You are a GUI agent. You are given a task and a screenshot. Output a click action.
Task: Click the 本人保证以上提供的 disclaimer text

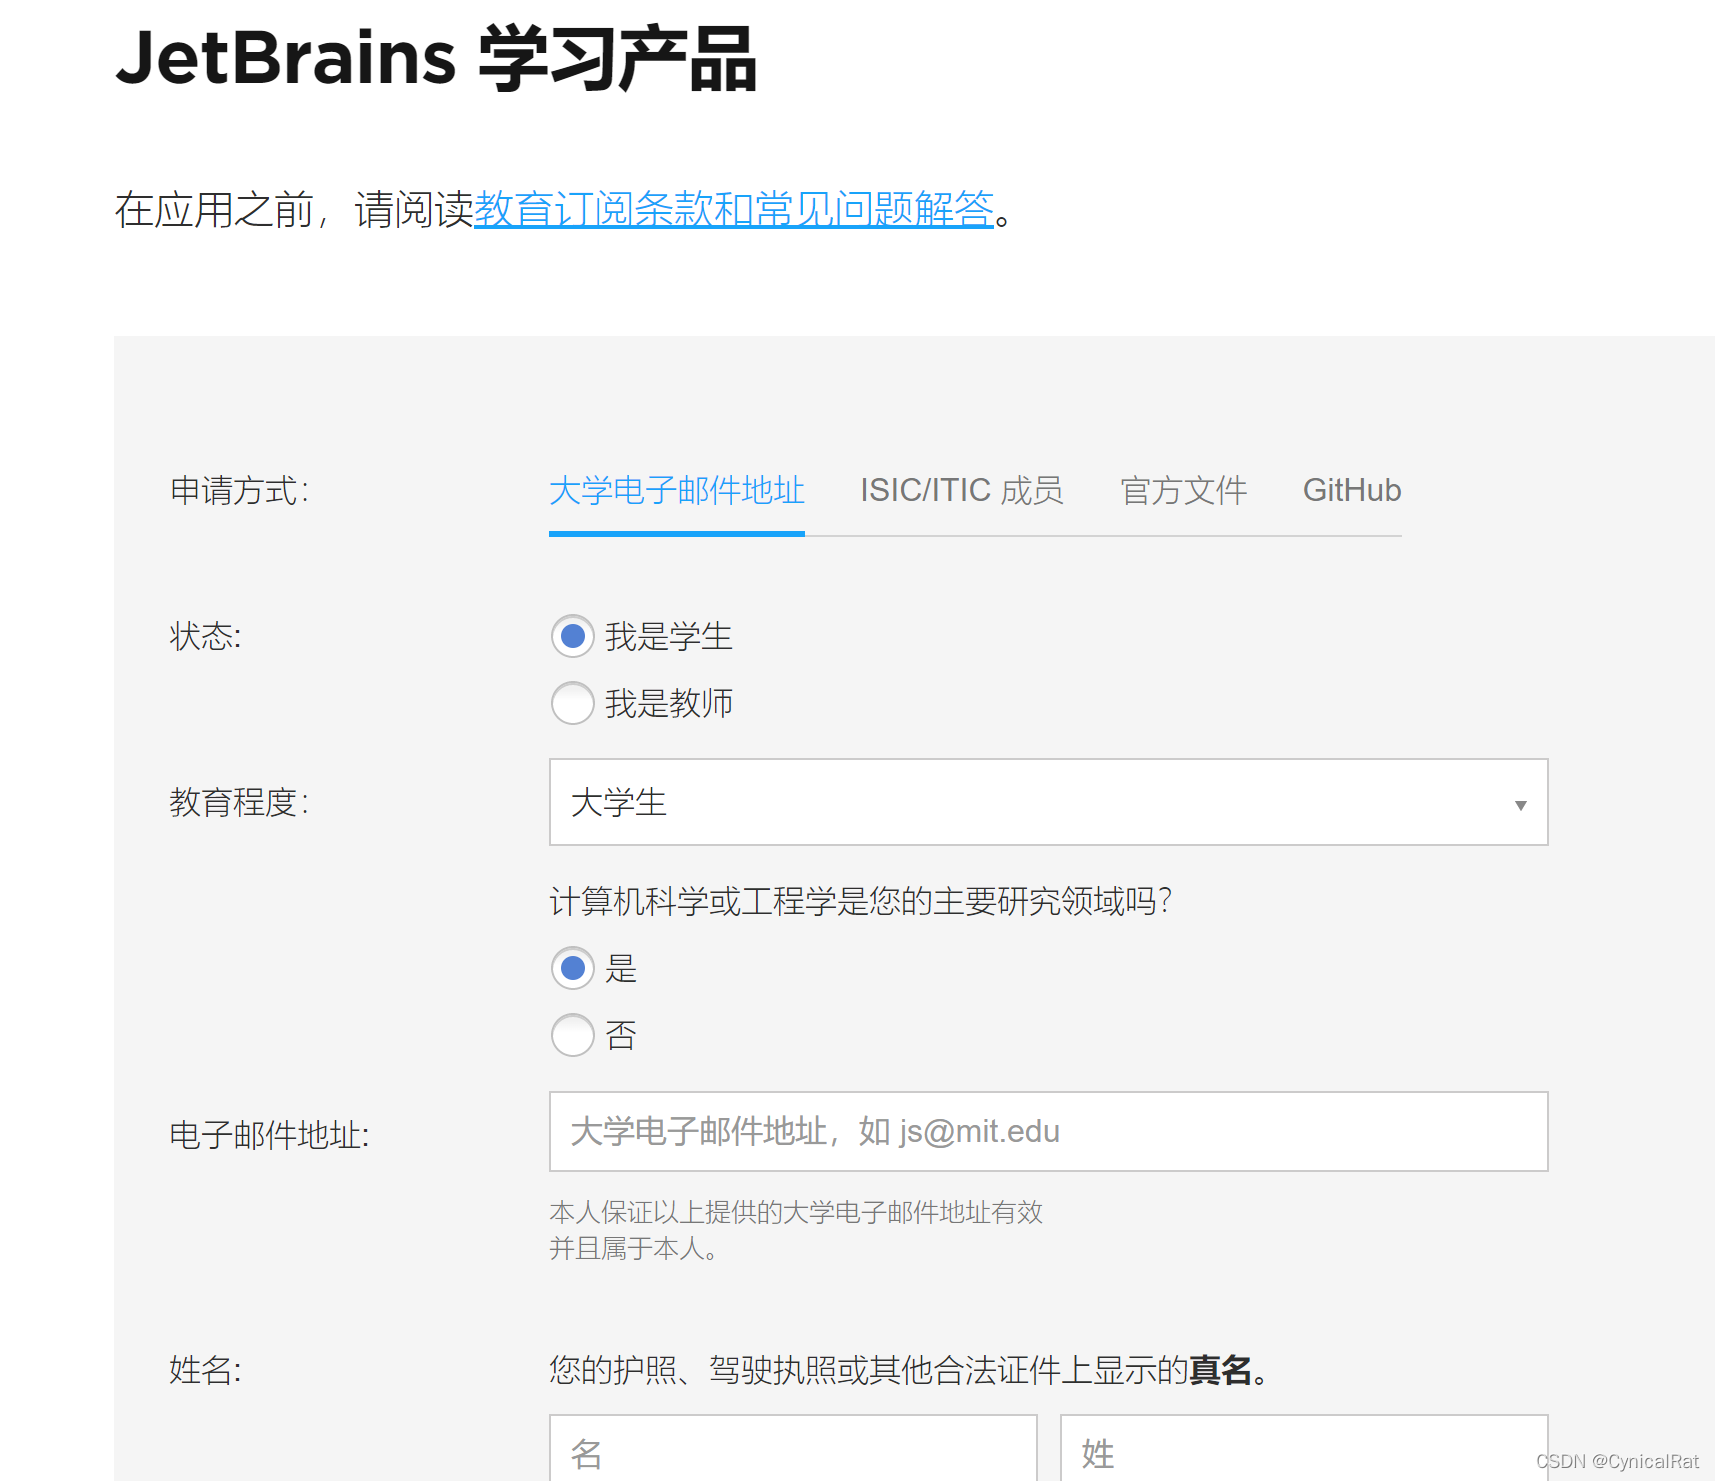796,1230
